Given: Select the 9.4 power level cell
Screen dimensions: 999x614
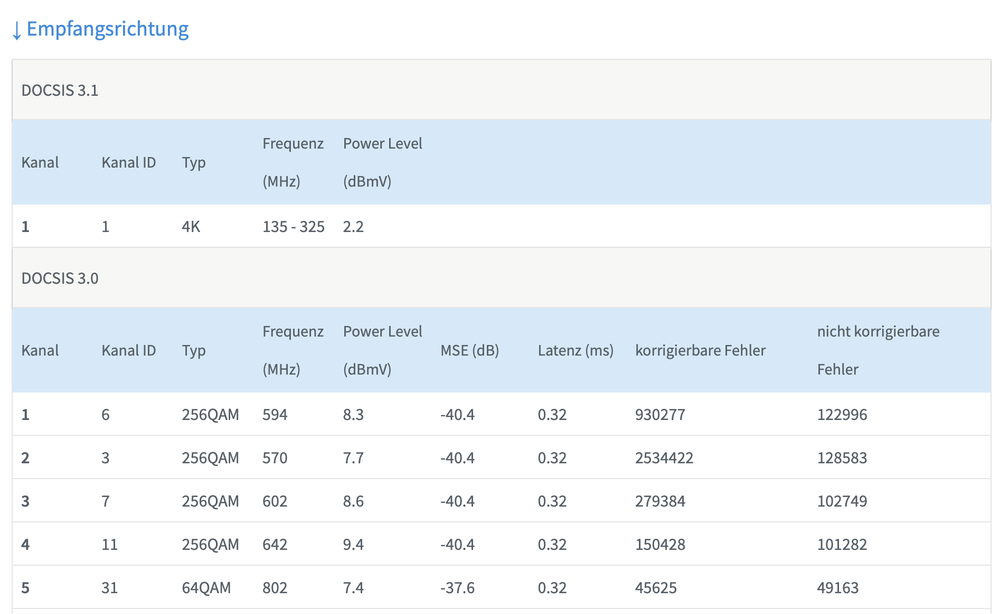Looking at the screenshot, I should (x=353, y=545).
